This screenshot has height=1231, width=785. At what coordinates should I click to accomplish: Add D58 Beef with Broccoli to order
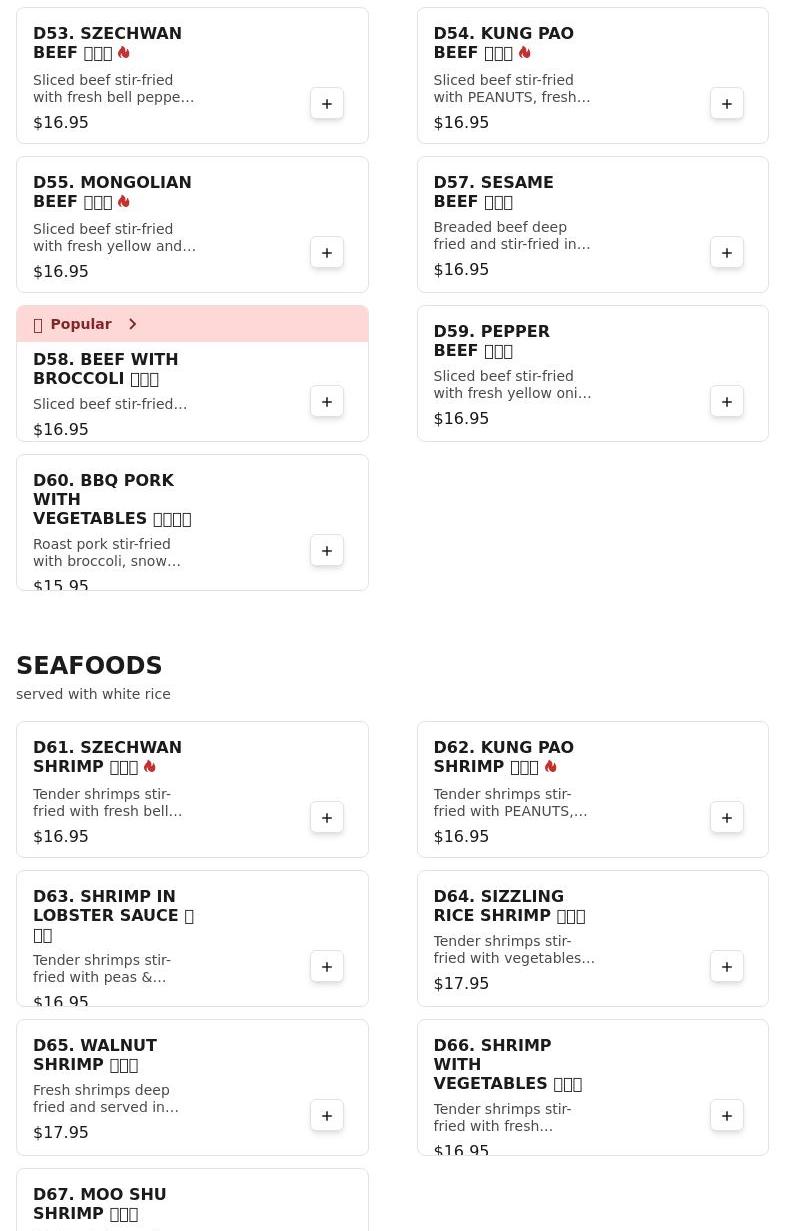point(327,402)
